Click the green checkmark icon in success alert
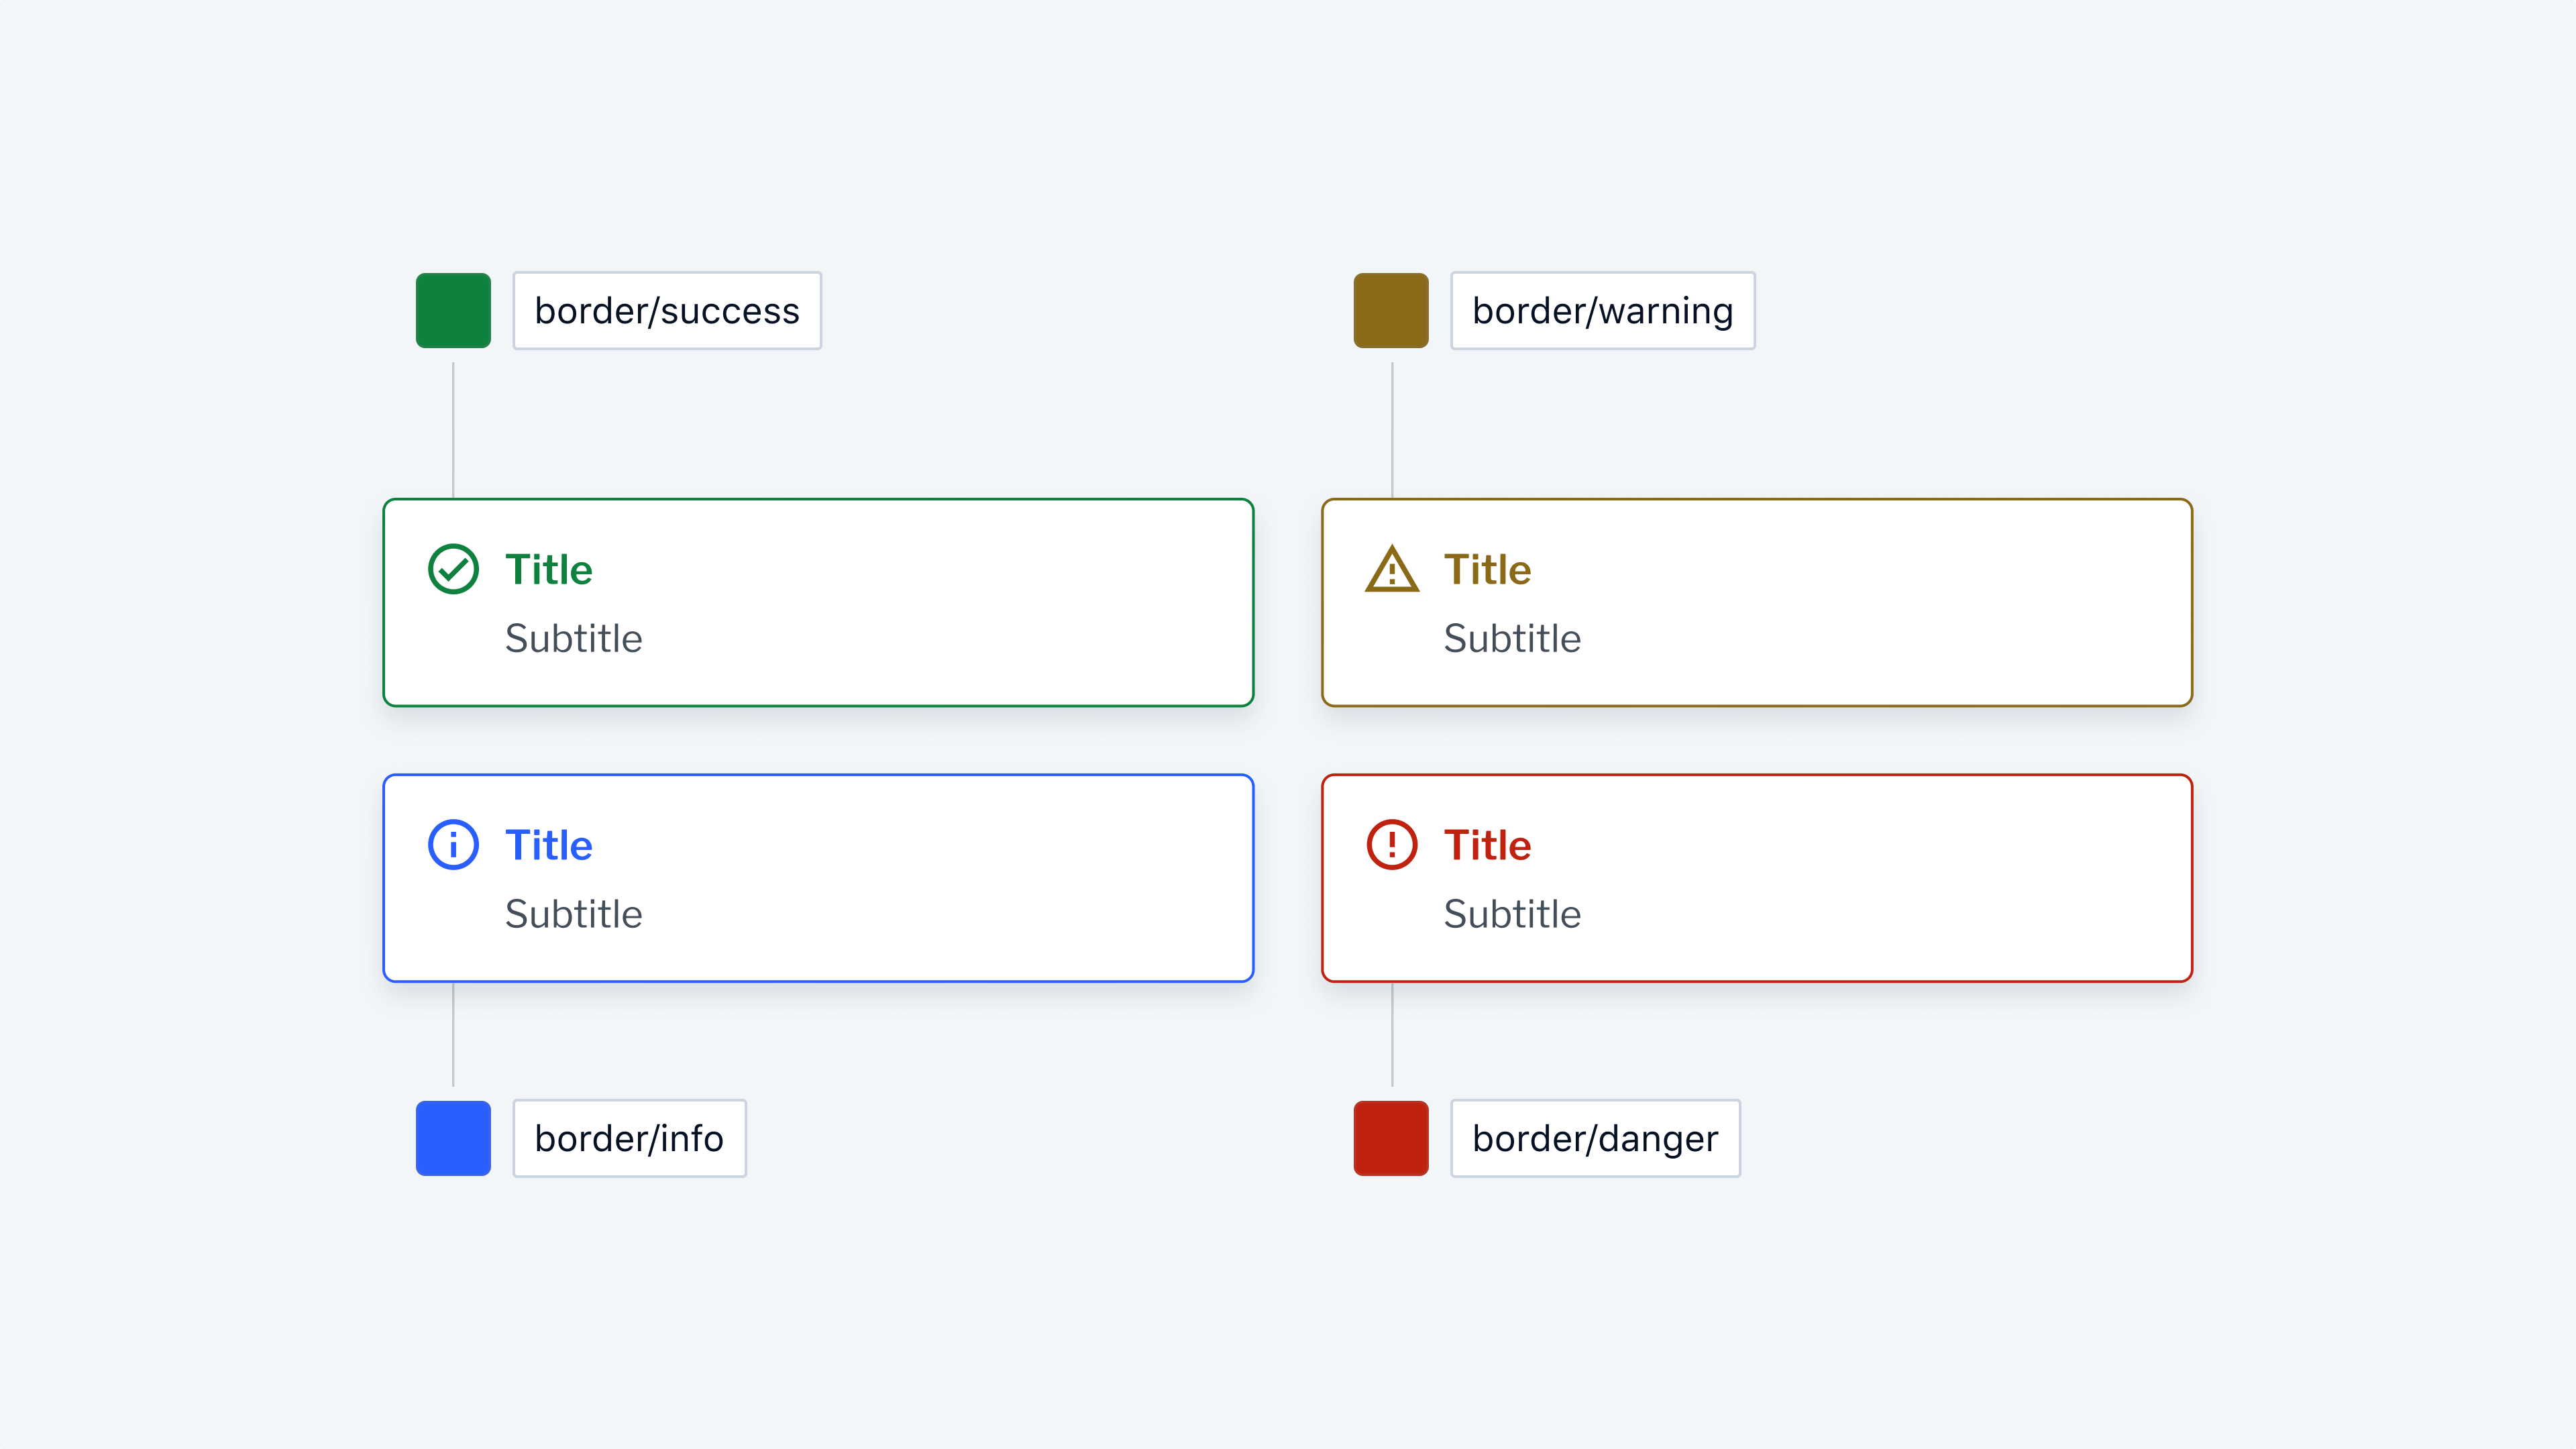The width and height of the screenshot is (2576, 1449). click(x=452, y=569)
